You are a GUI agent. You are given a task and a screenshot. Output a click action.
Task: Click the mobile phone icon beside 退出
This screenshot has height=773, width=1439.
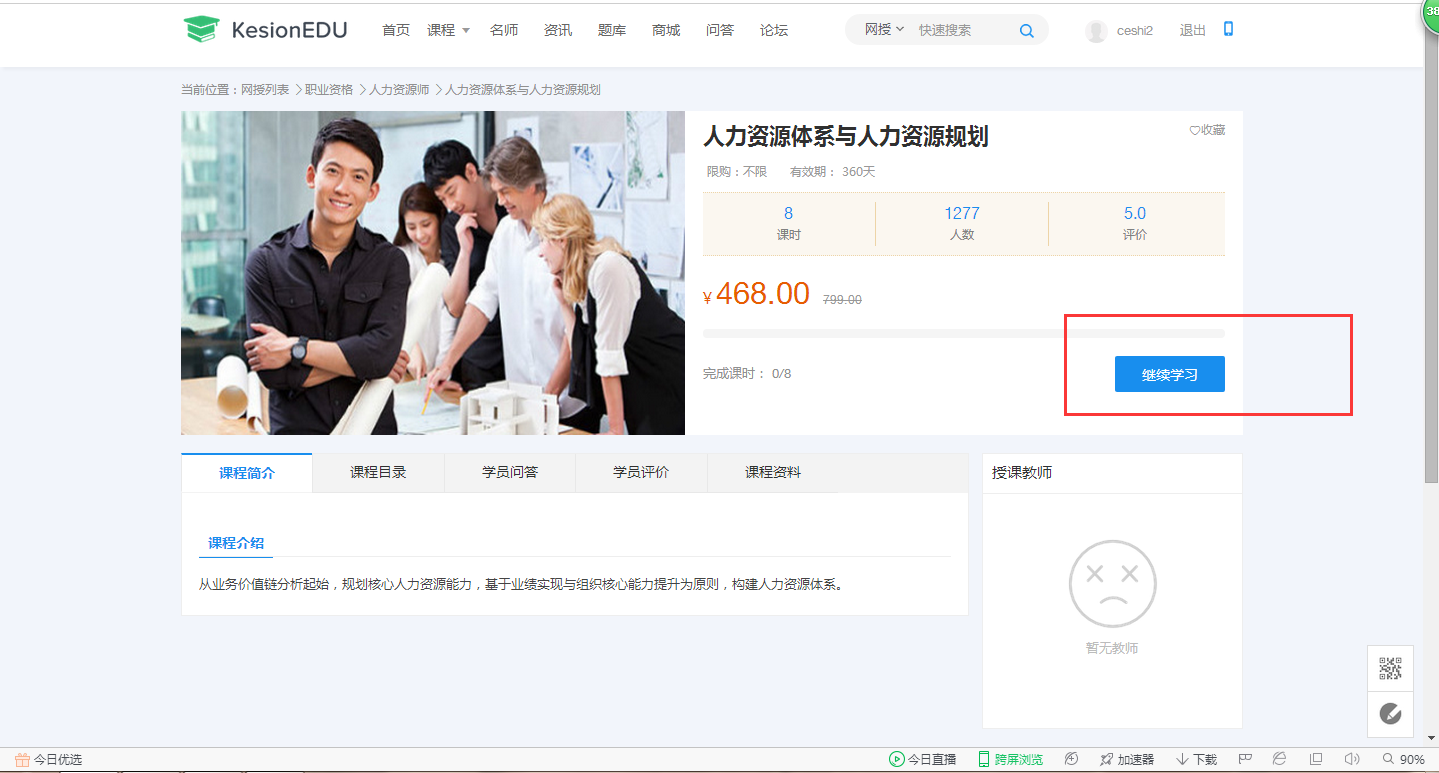click(1227, 30)
